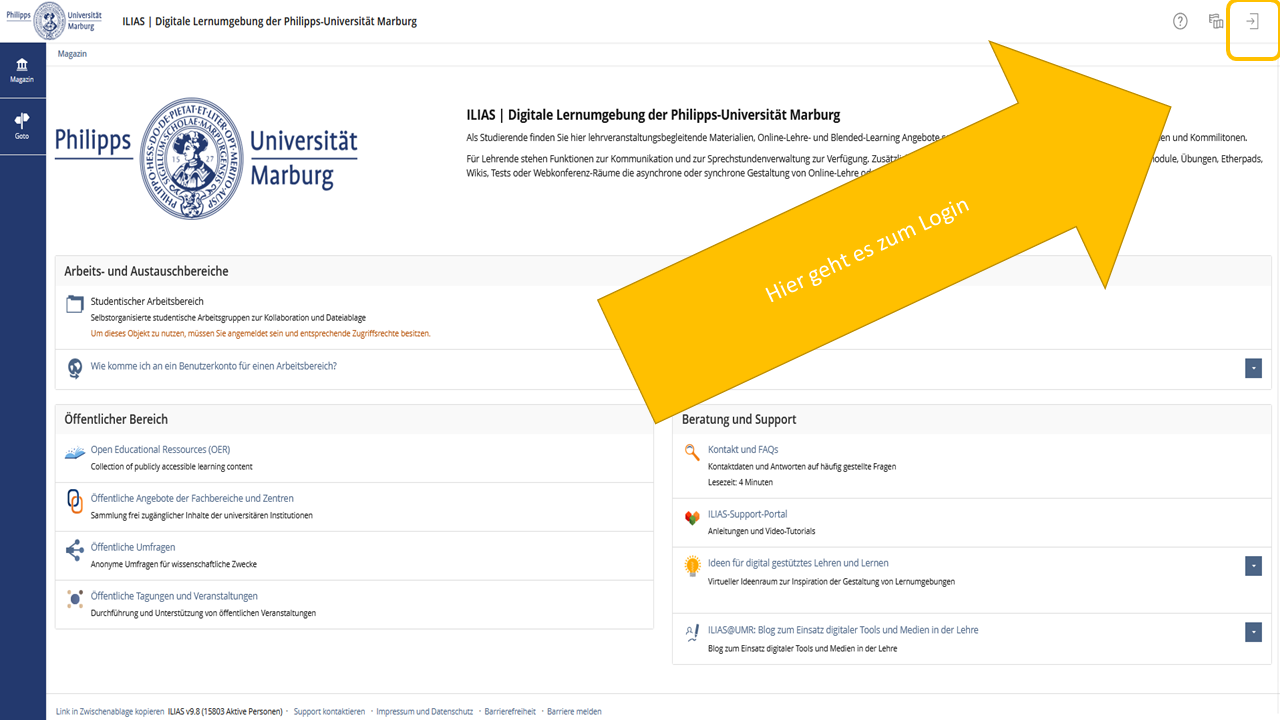Screen dimensions: 1280x720
Task: Open the dropdown on Ideen für digital gestütztes Lehren
Action: coord(1253,566)
